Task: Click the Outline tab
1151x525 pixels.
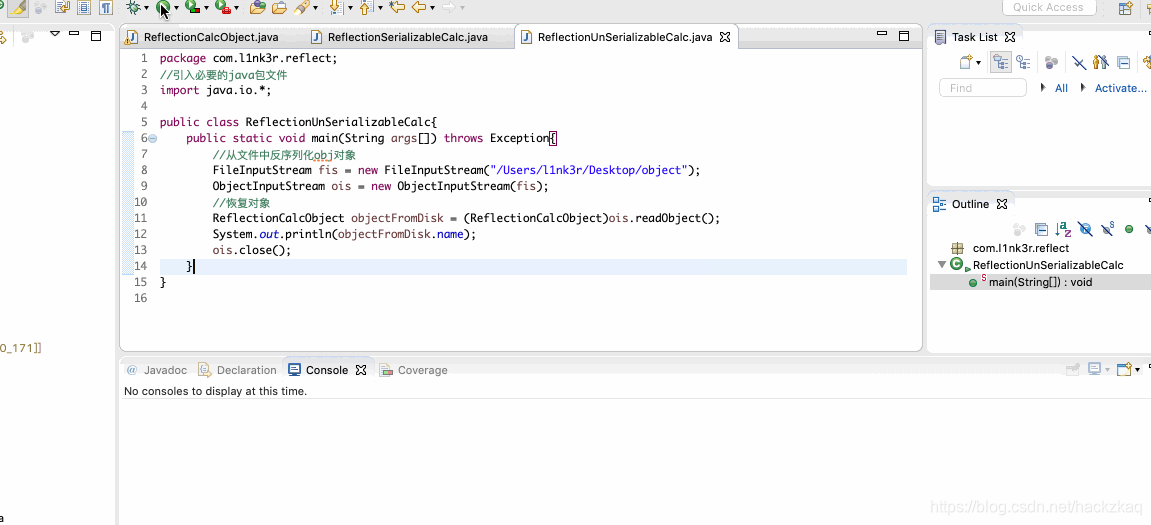Action: coord(970,204)
